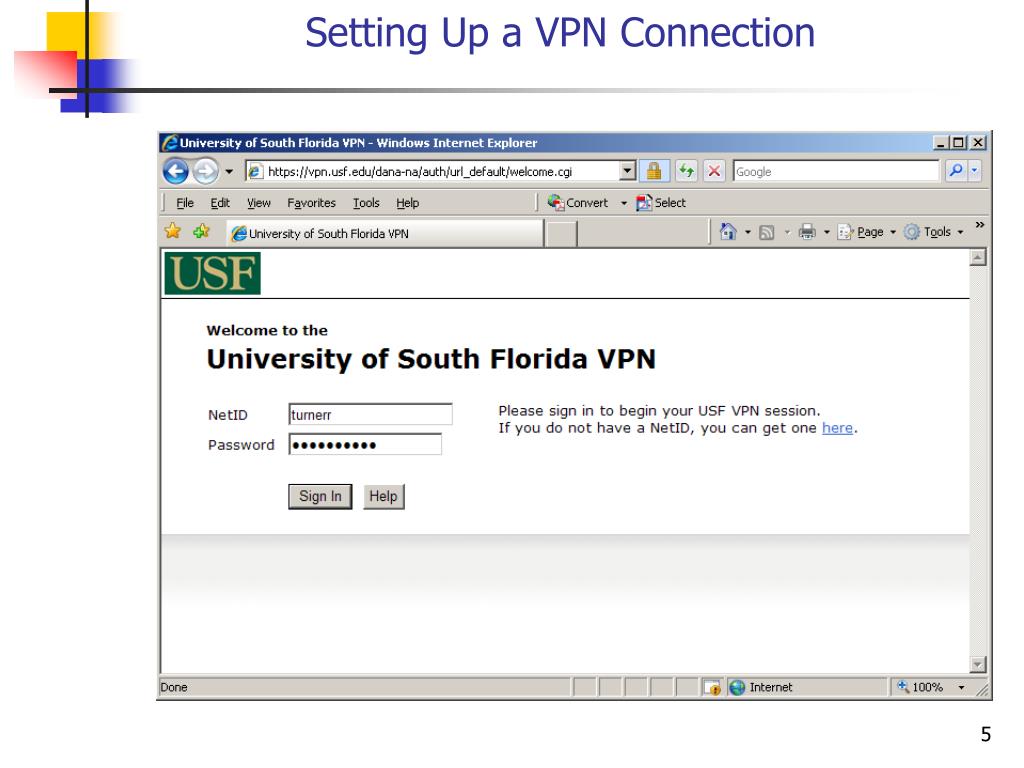Image resolution: width=1024 pixels, height=768 pixels.
Task: Open the Help menu
Action: coord(408,203)
